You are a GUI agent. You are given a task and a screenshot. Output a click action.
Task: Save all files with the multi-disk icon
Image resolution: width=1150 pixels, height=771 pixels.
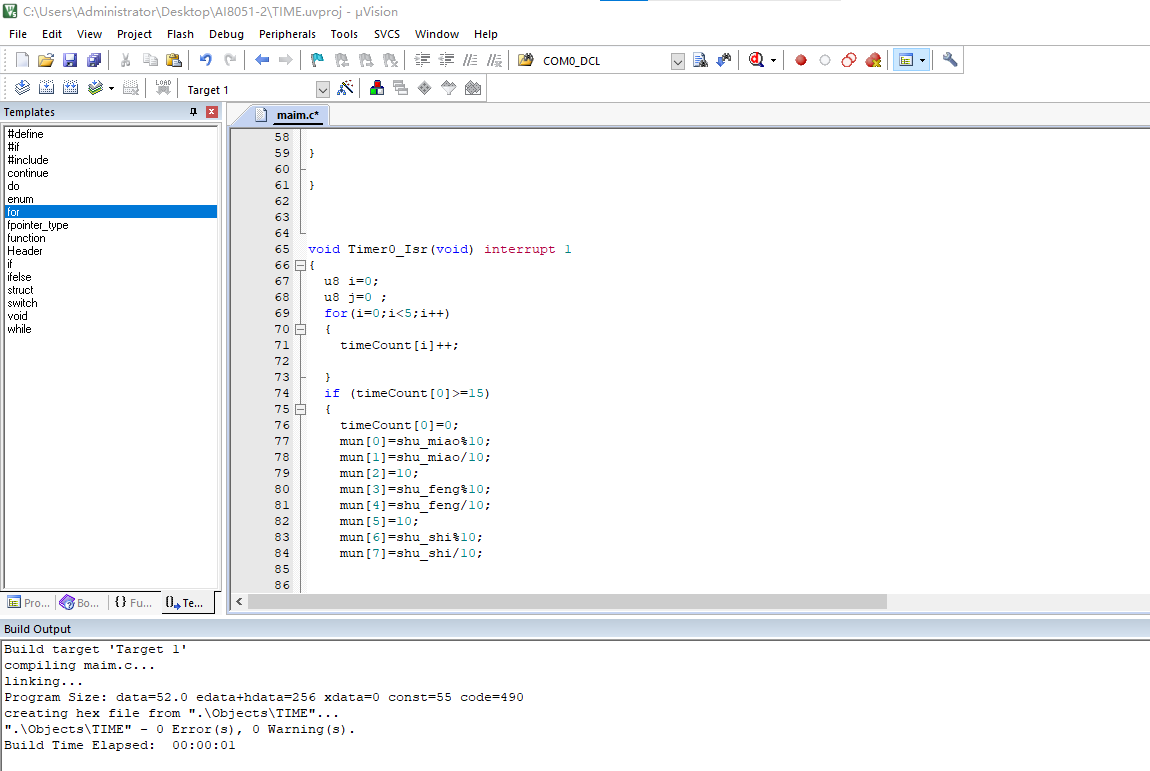coord(94,60)
